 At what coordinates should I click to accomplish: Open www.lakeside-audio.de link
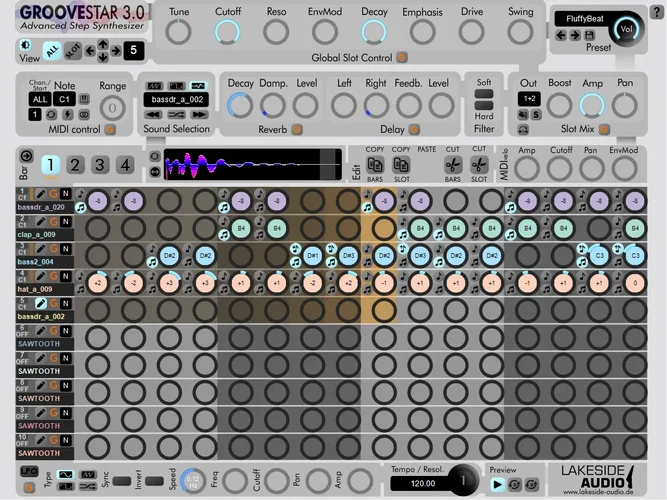tap(598, 492)
